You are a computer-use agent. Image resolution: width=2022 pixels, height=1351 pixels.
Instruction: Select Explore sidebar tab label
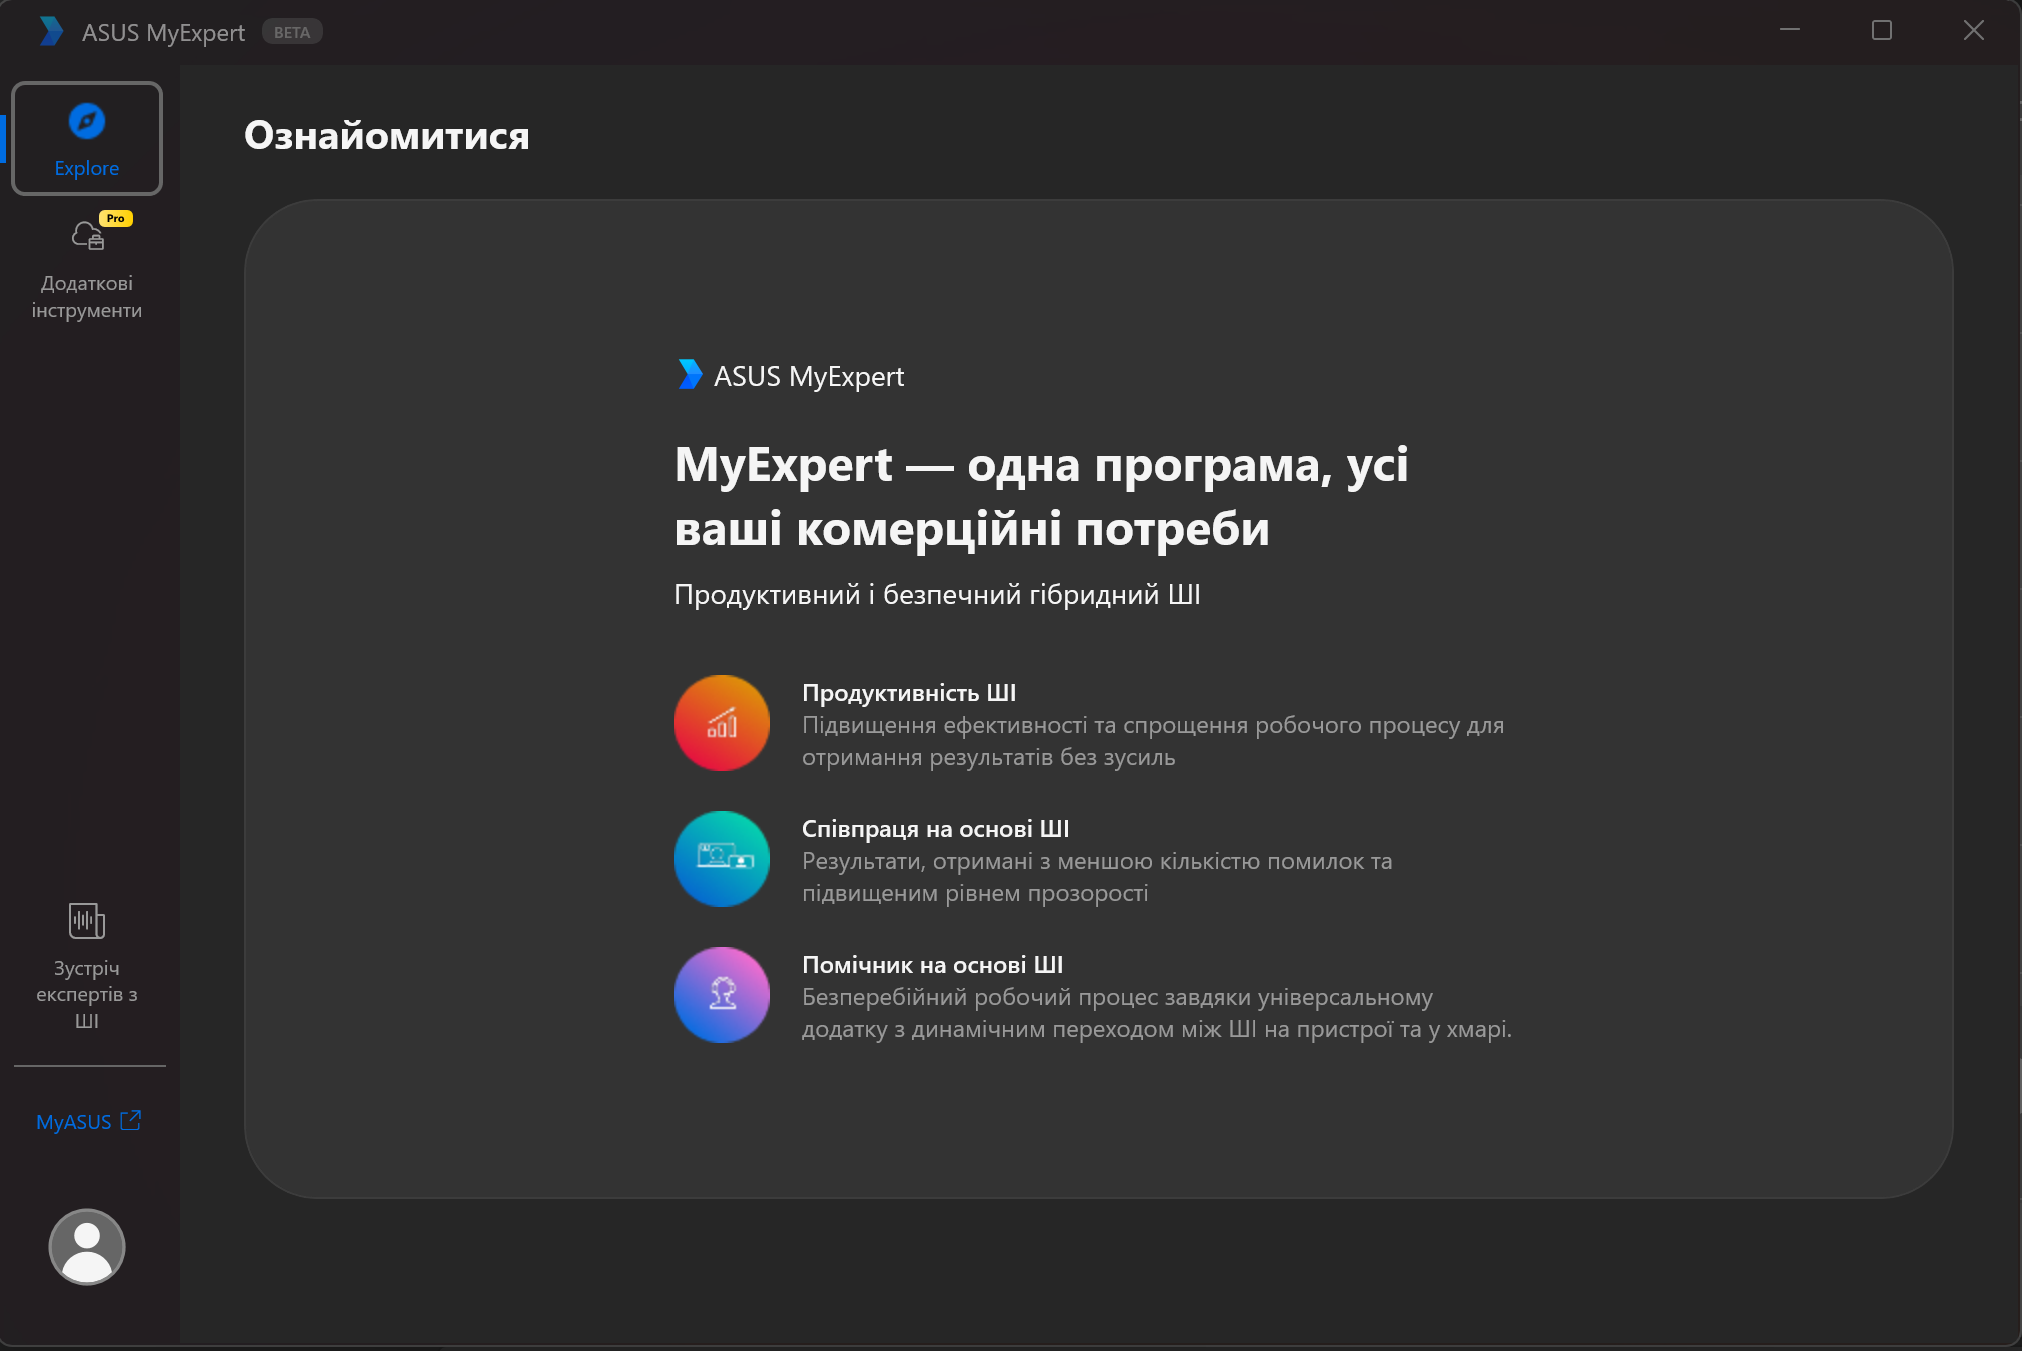[x=87, y=168]
